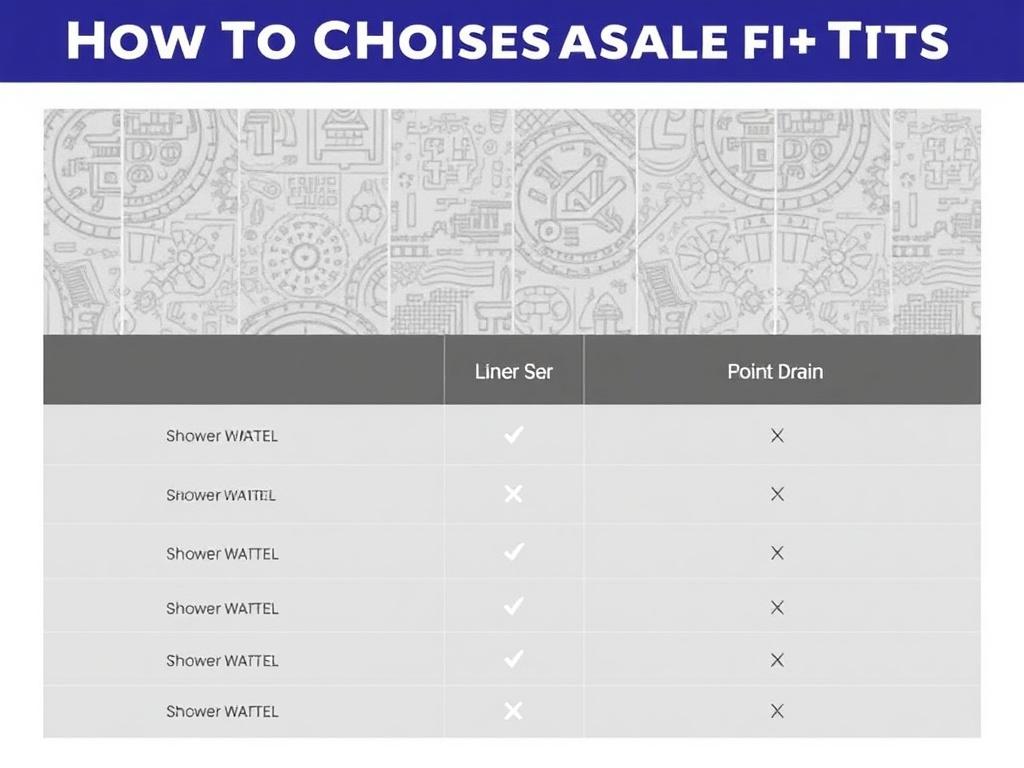Open the leftmost pattern image panel
The image size is (1024, 768).
point(82,222)
